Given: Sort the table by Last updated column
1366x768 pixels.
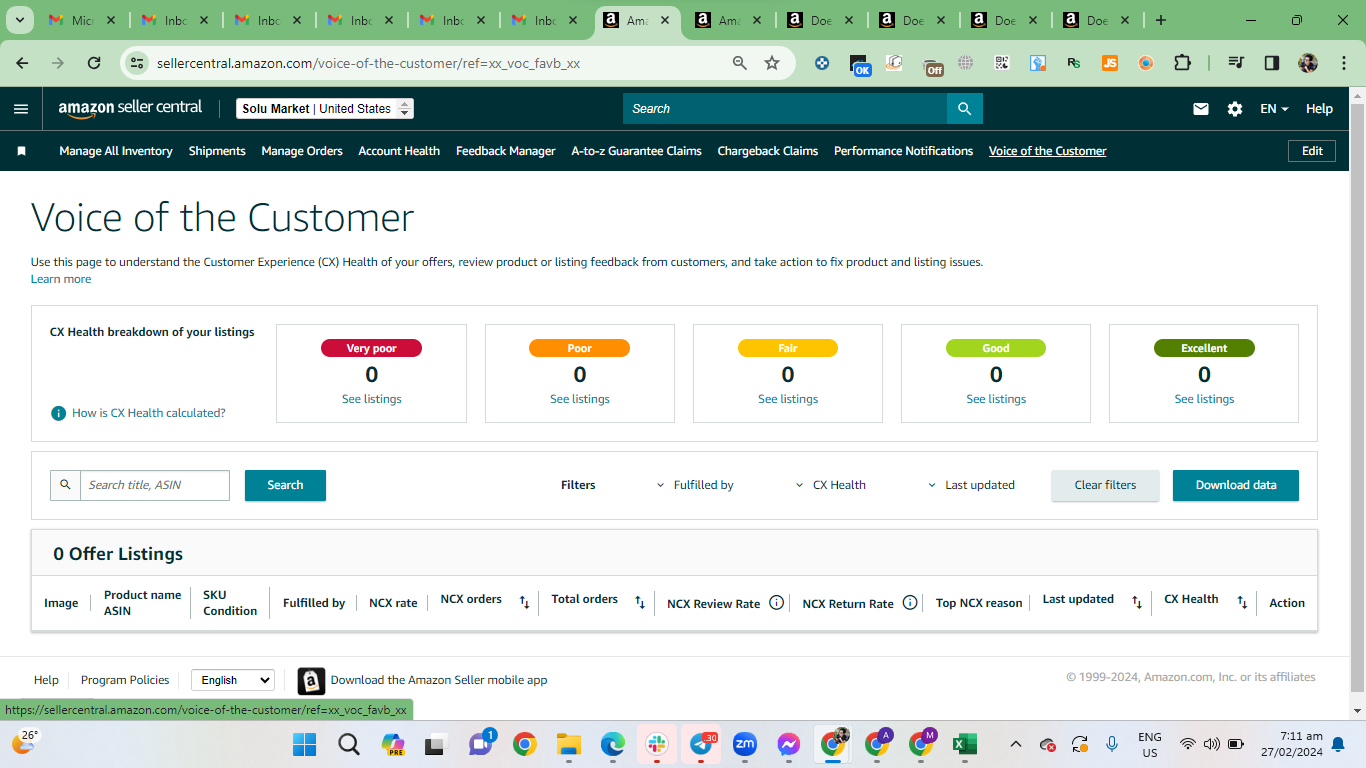Looking at the screenshot, I should coord(1137,602).
